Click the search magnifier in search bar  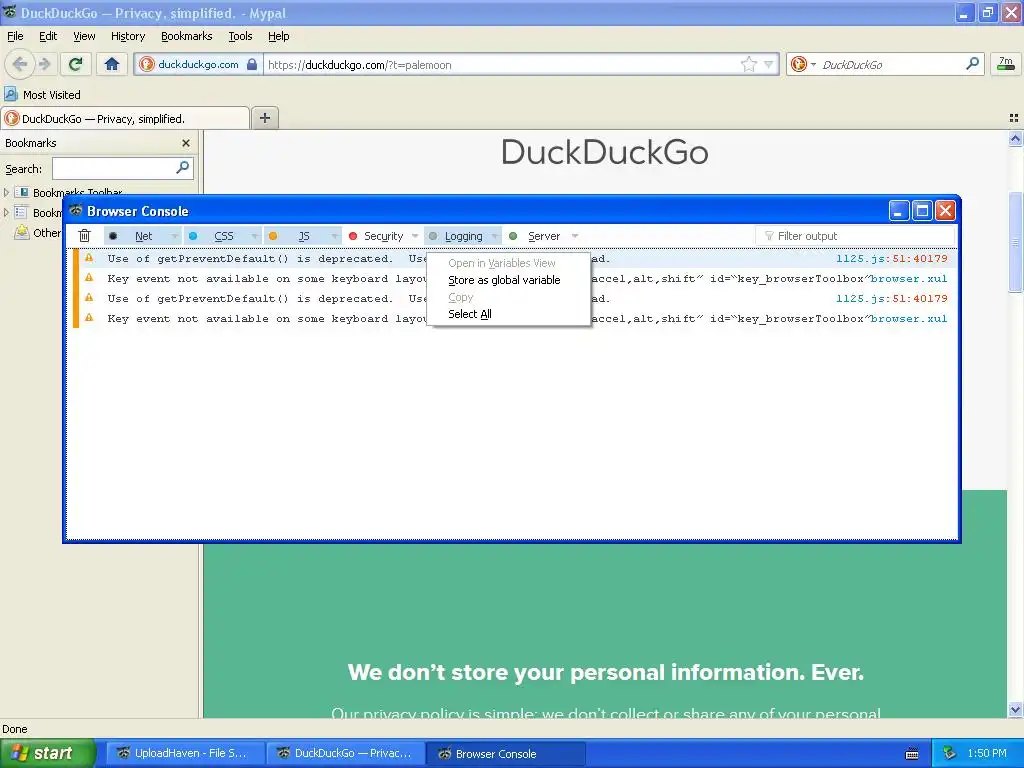(972, 63)
